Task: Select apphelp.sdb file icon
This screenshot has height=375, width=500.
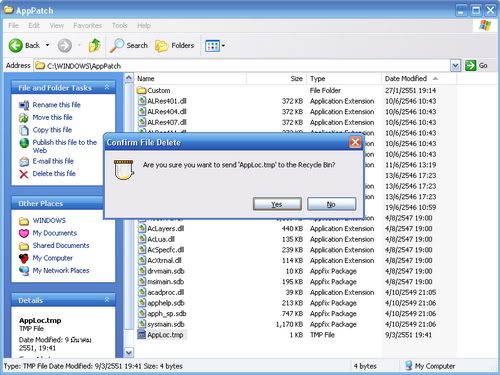Action: [x=142, y=303]
